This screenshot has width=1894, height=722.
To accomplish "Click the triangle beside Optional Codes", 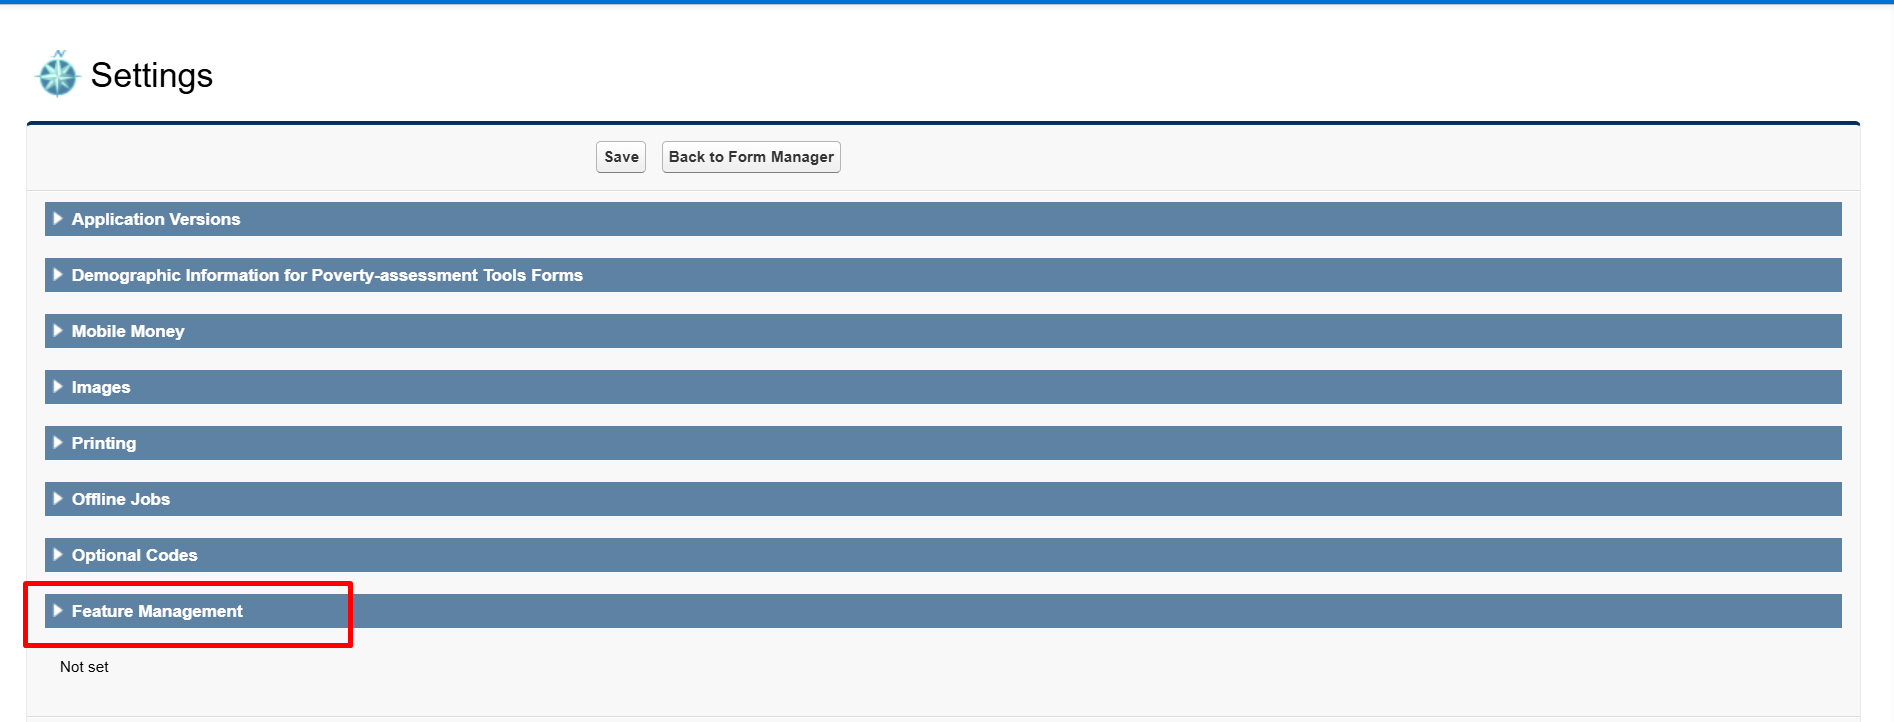I will [x=58, y=555].
